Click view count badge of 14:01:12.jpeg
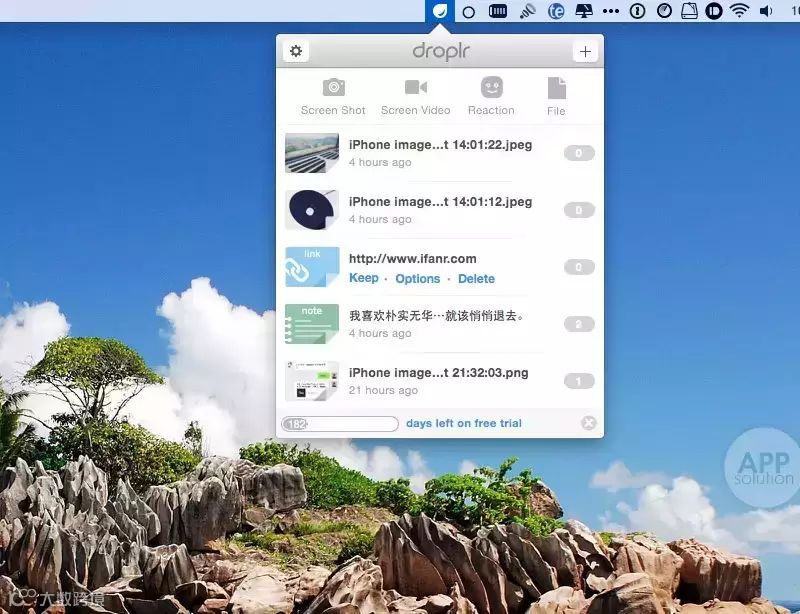This screenshot has width=800, height=614. (579, 210)
